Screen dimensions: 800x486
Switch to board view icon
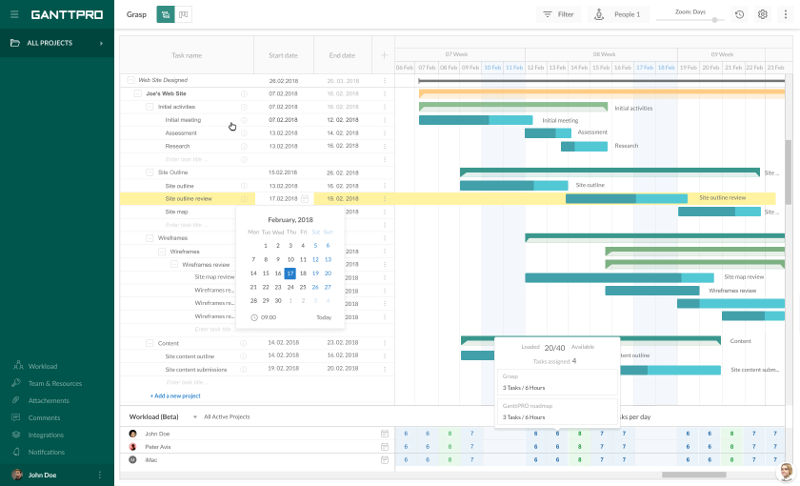click(184, 14)
